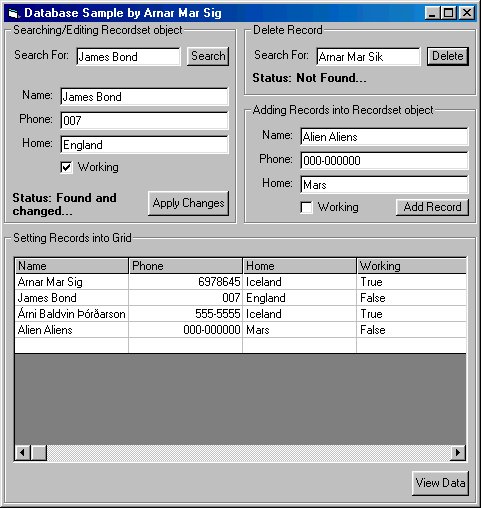Screen dimensions: 481x508
Task: Select the Alien Aliens row in grid
Action: (240, 330)
